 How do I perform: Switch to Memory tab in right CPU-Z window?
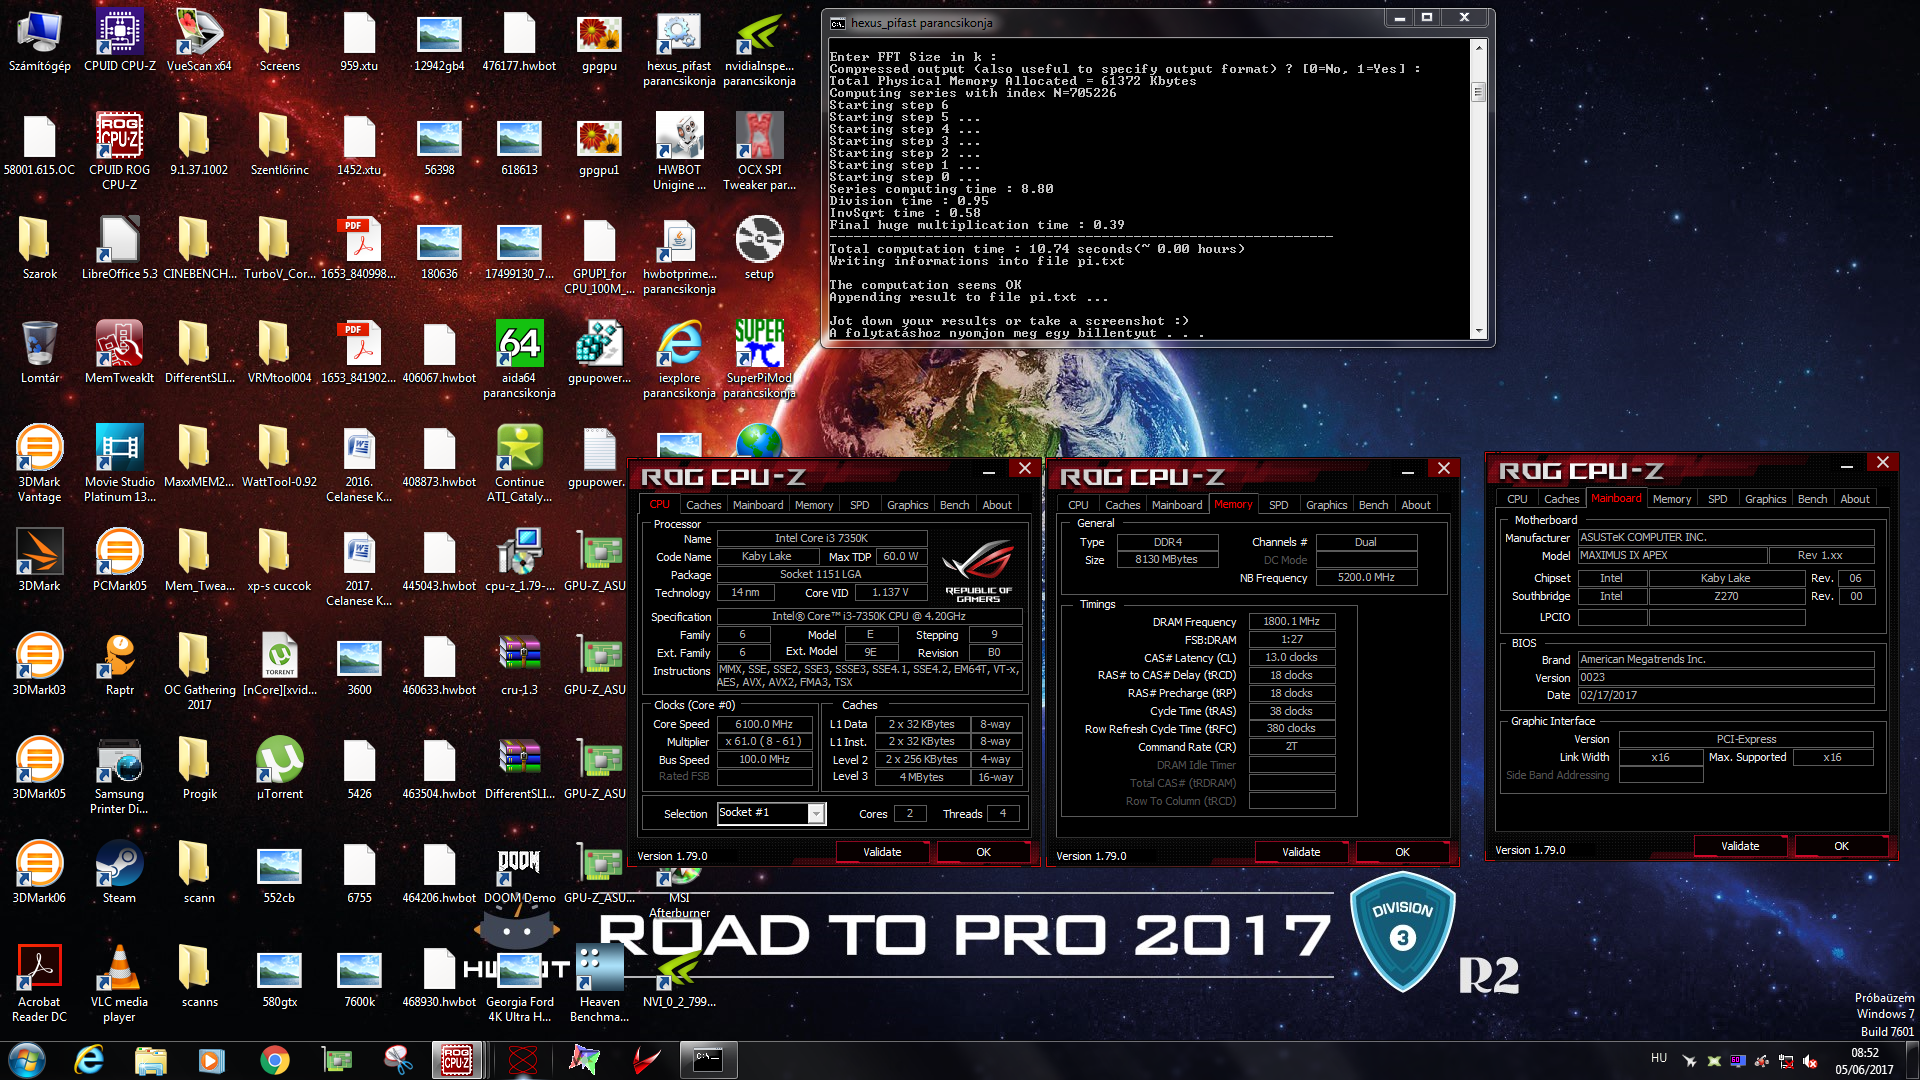pos(1671,499)
